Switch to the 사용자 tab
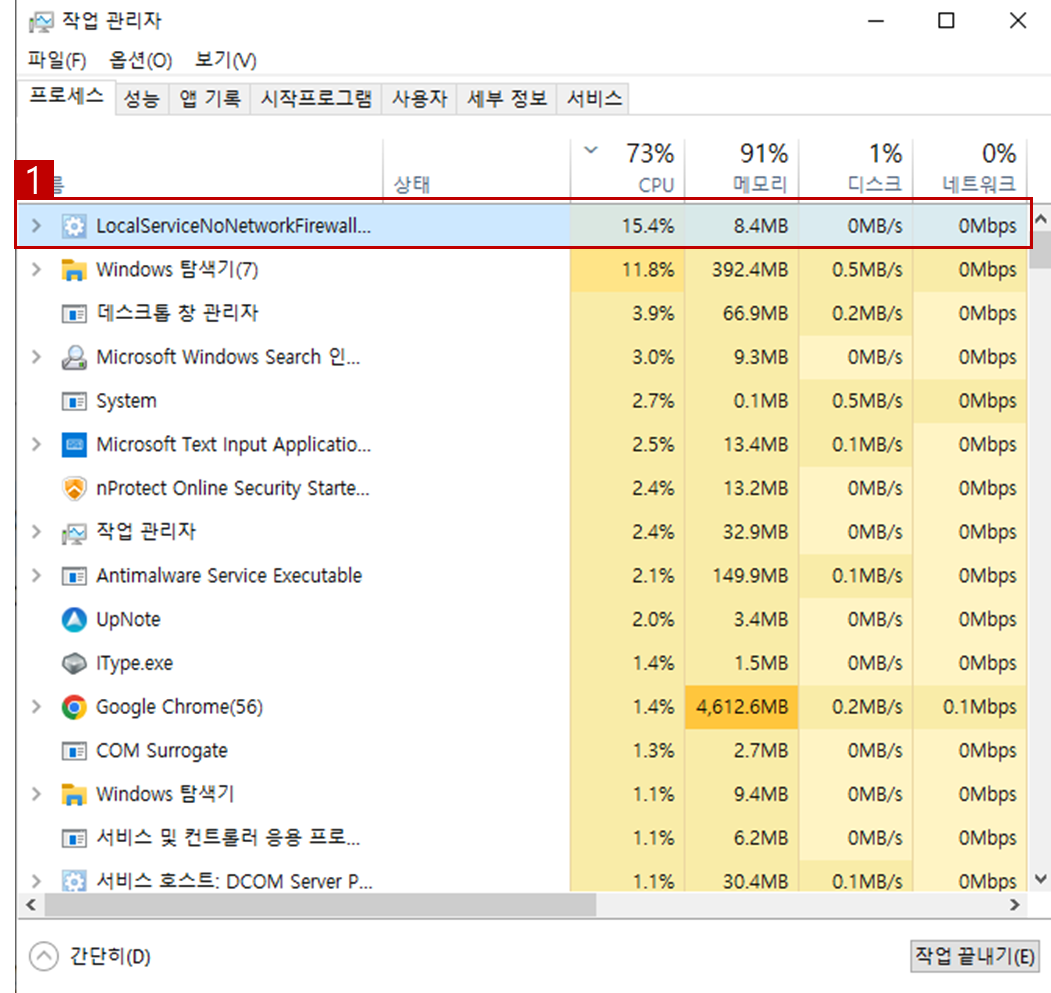The height and width of the screenshot is (993, 1051). click(x=419, y=99)
